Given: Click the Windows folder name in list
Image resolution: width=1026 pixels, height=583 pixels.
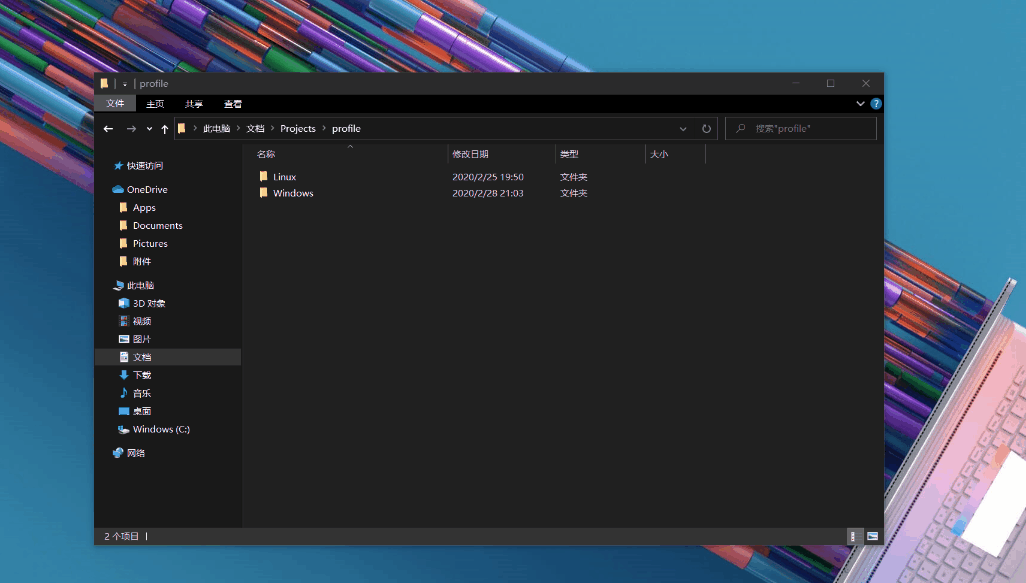Looking at the screenshot, I should click(293, 194).
